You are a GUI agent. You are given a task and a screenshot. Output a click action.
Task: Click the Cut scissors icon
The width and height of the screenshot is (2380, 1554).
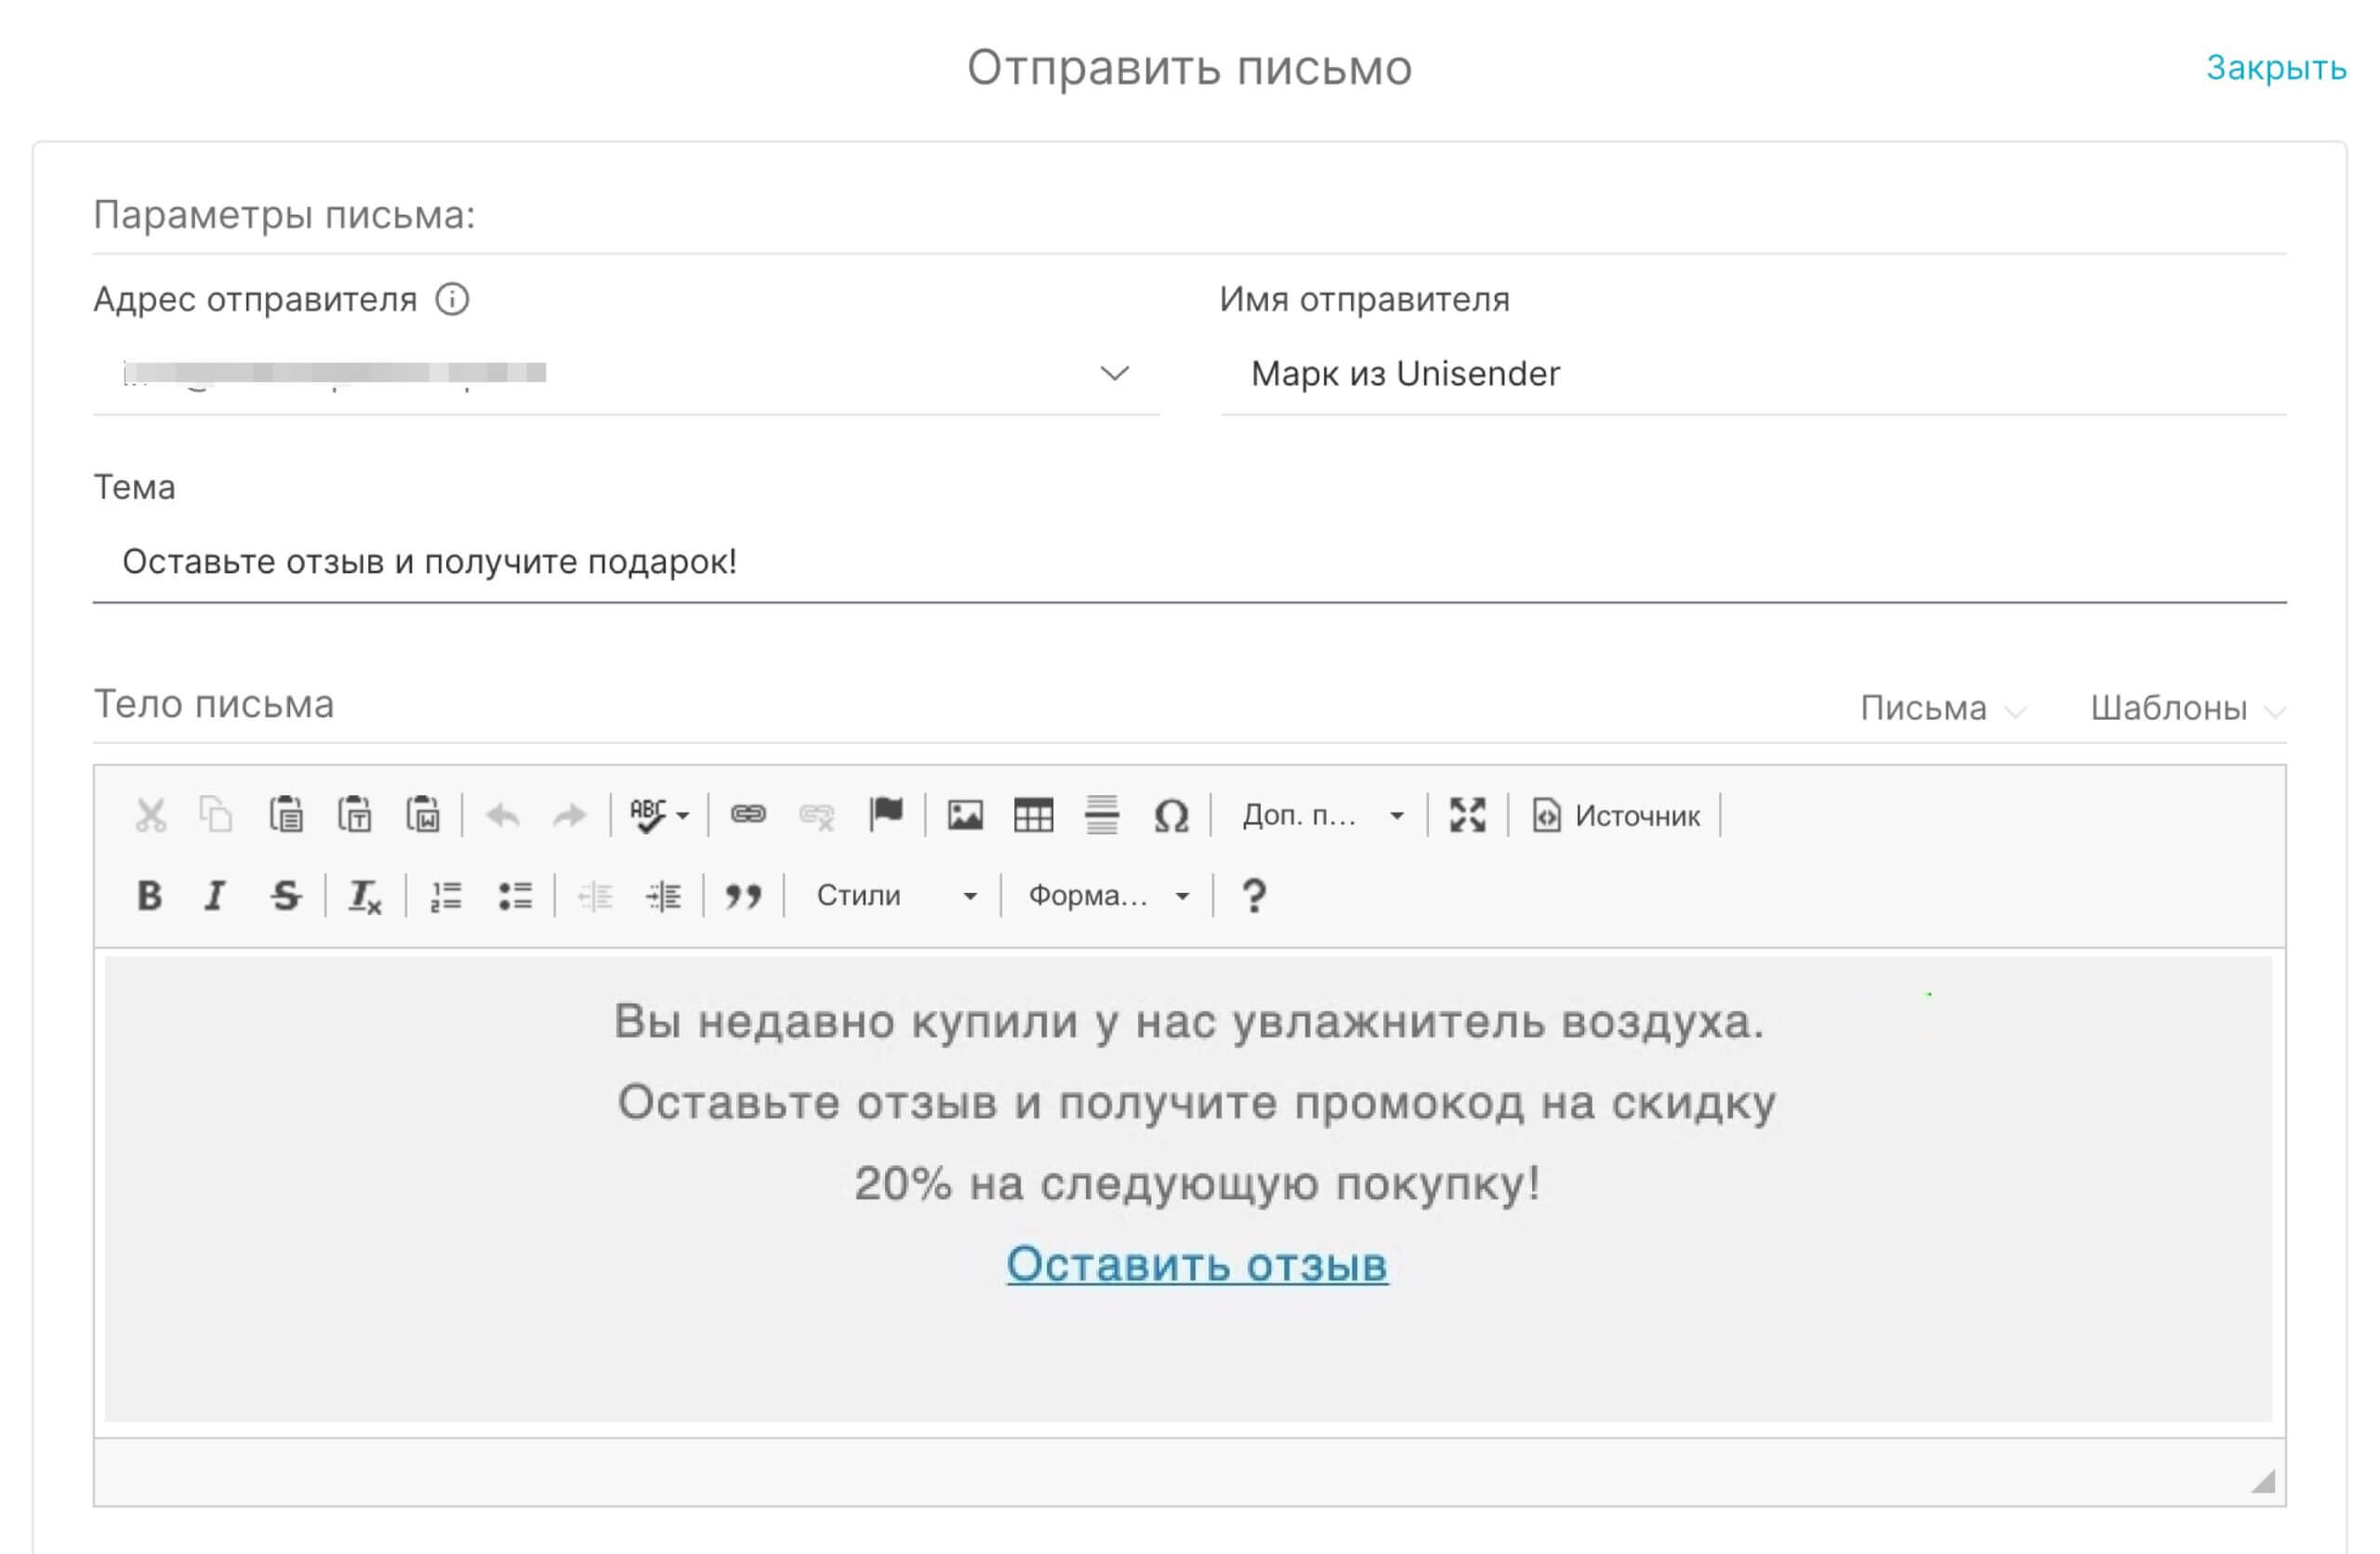151,815
